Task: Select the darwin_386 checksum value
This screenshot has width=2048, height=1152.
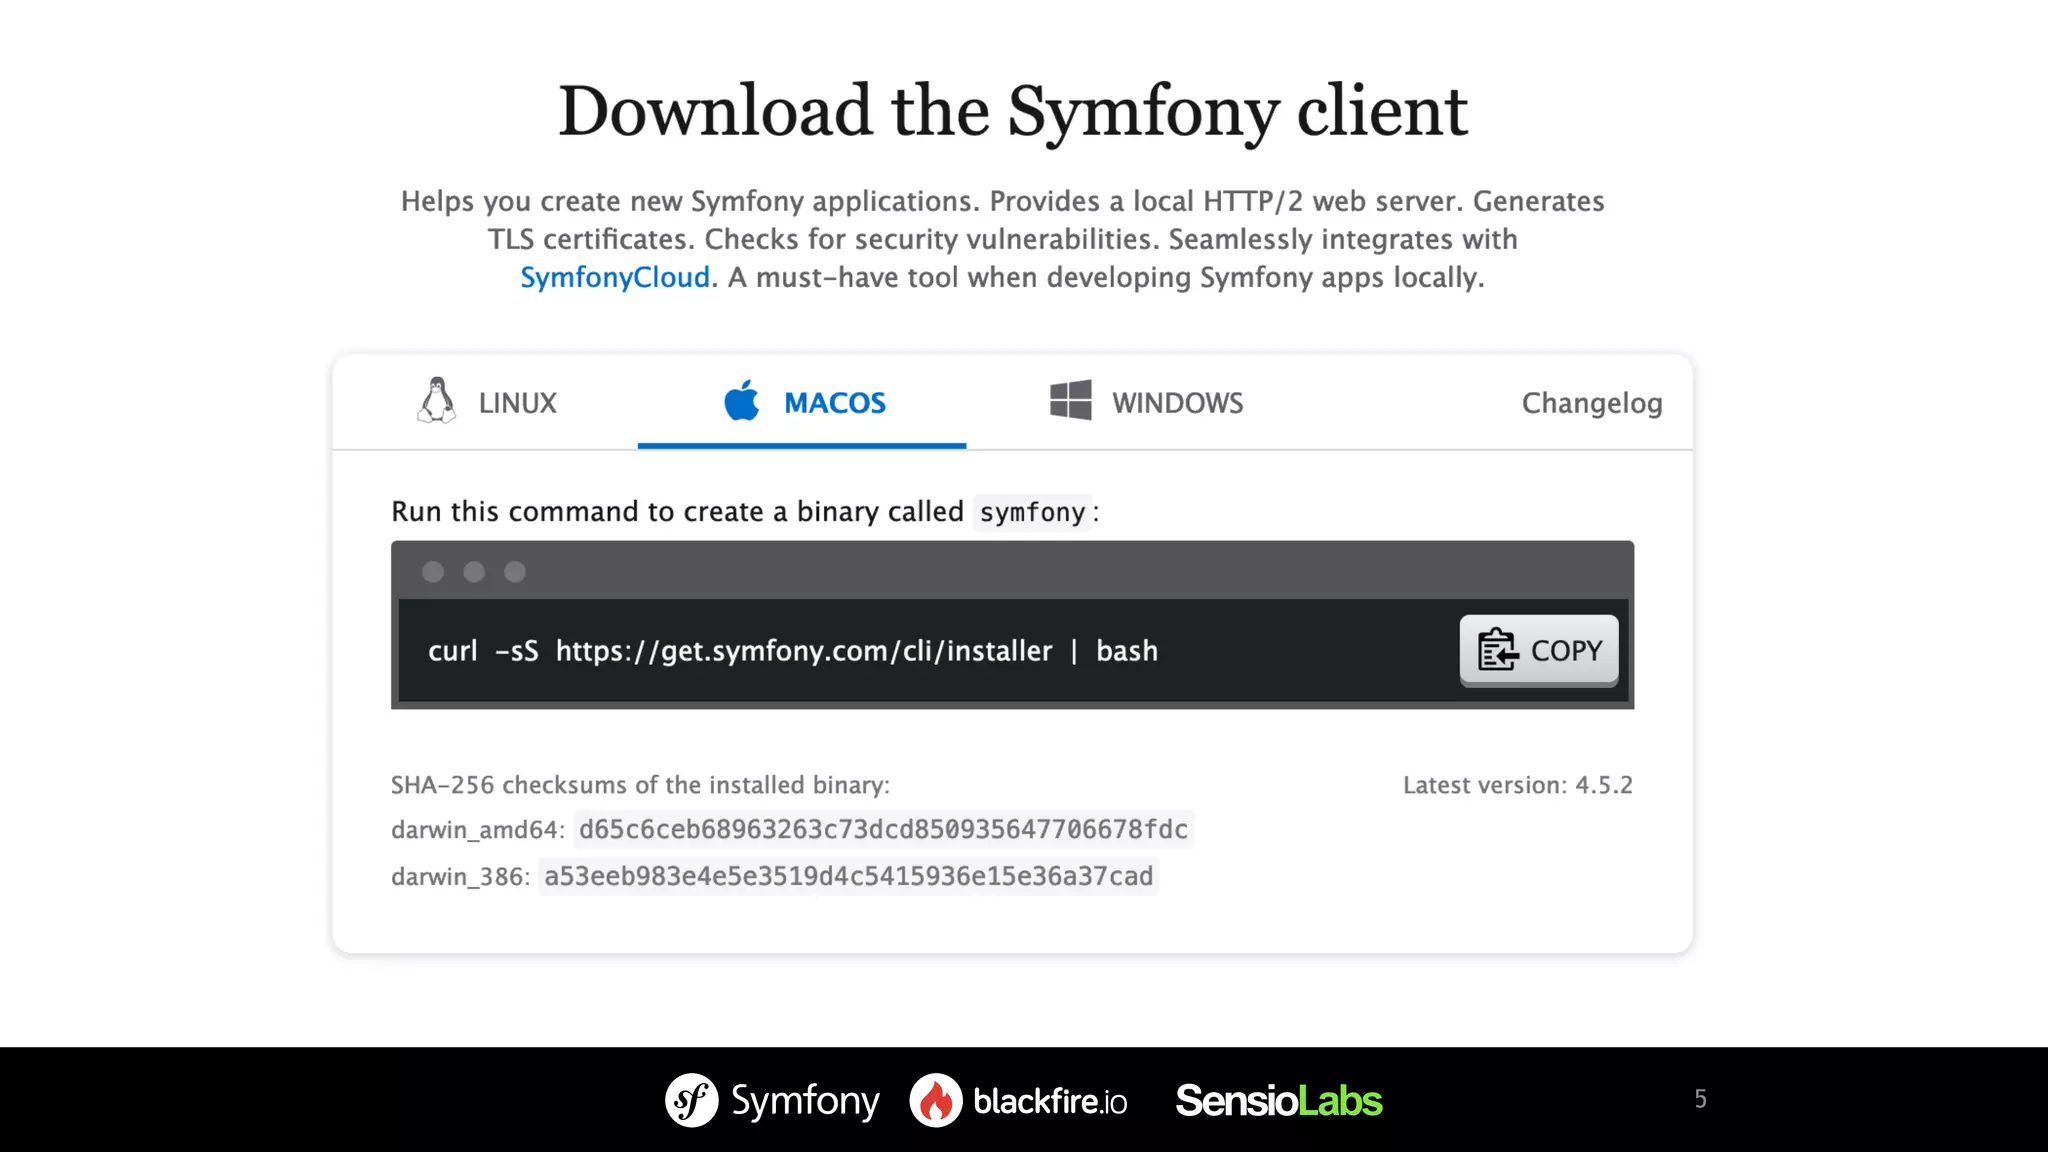Action: click(x=848, y=876)
